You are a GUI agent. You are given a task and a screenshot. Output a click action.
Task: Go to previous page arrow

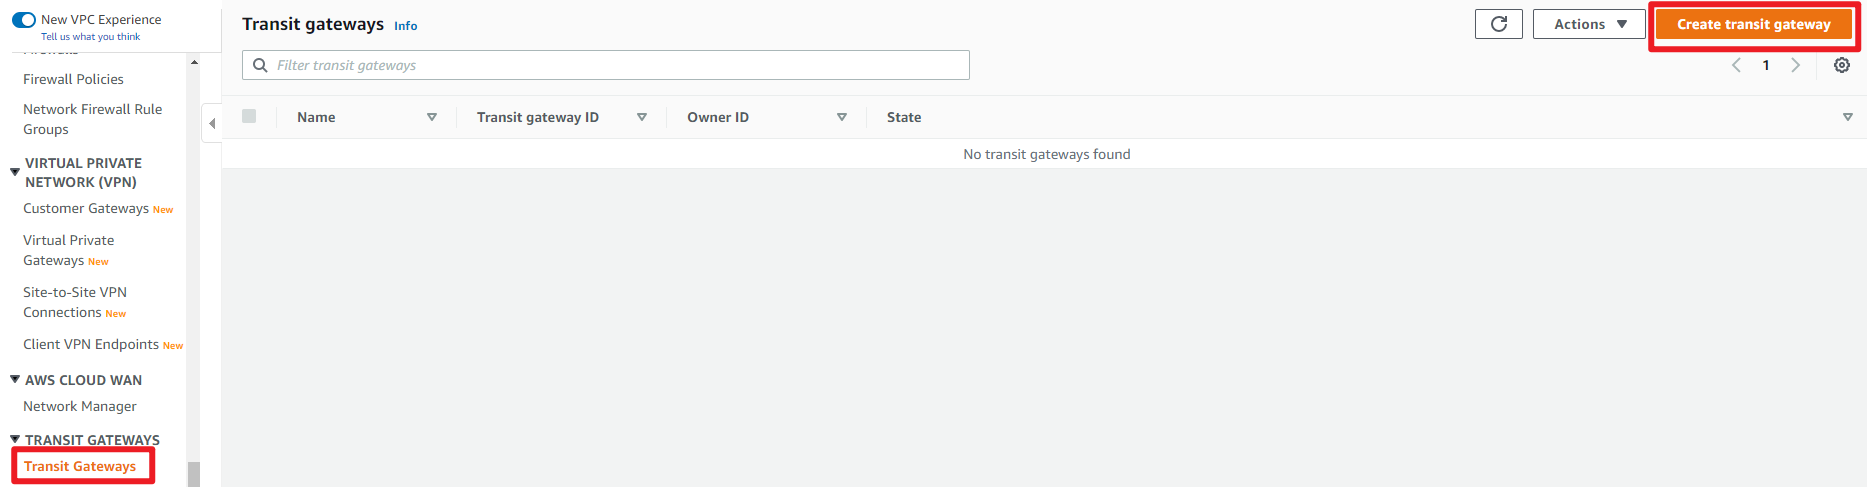pyautogui.click(x=1736, y=65)
